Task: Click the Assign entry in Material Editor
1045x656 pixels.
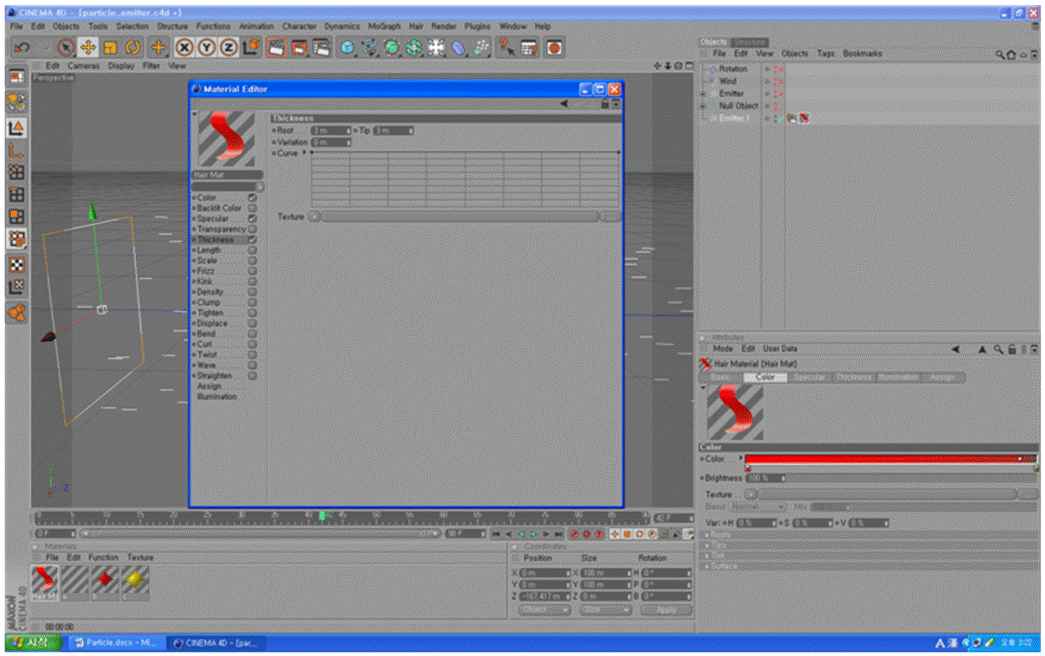Action: [211, 386]
